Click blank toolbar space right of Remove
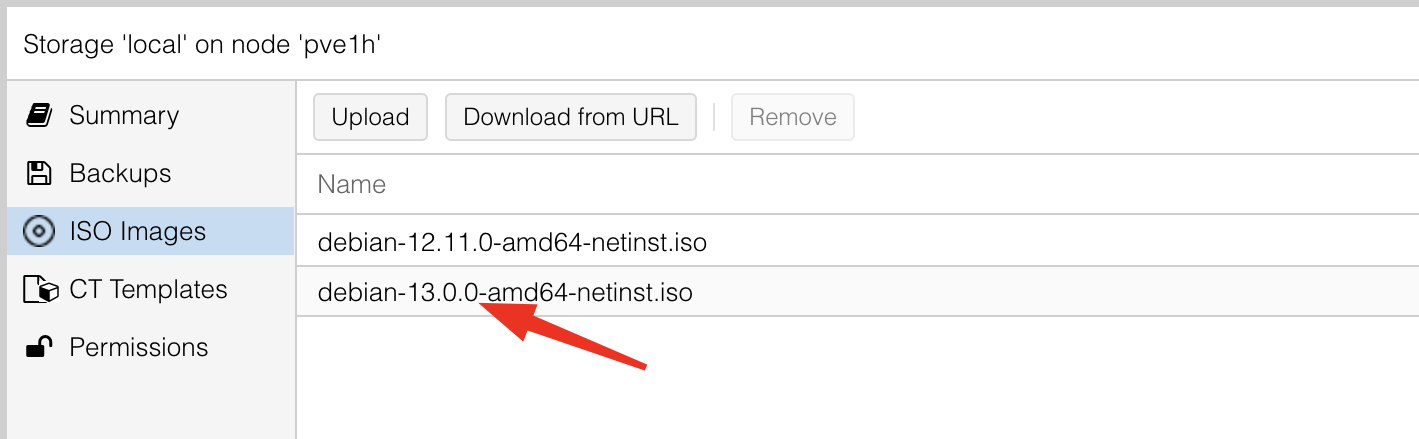1419x439 pixels. click(x=1100, y=117)
